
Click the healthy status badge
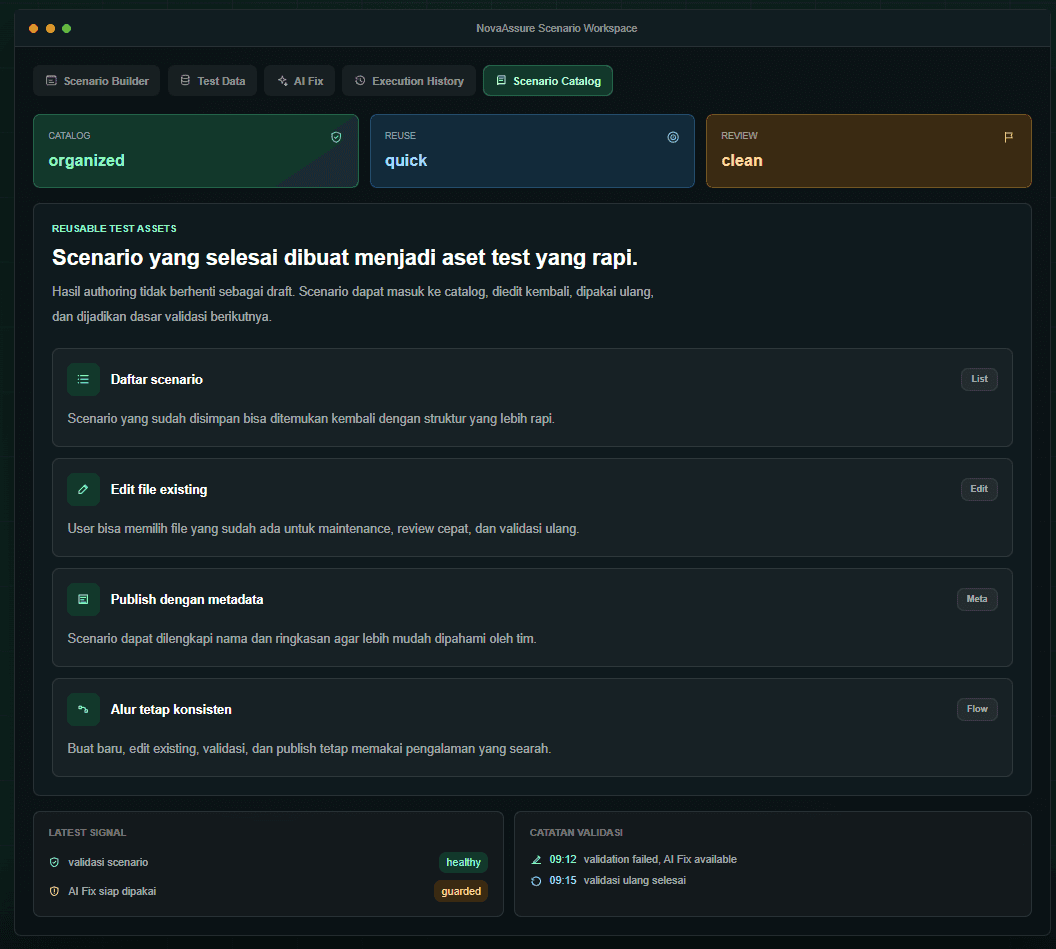coord(463,862)
